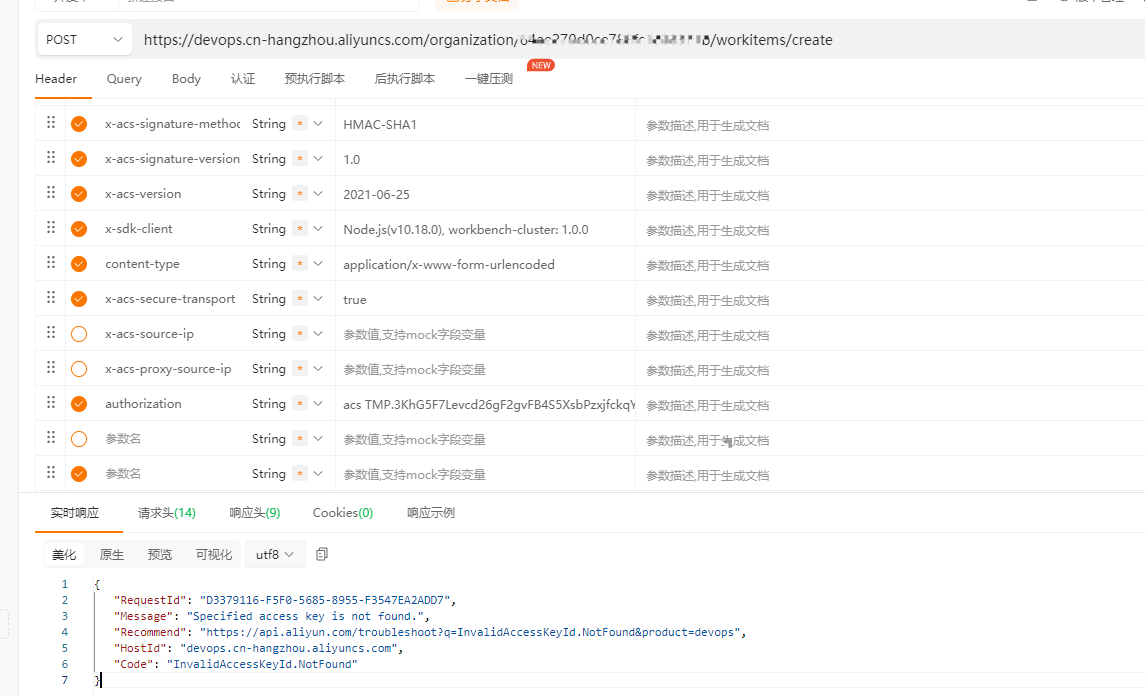
Task: Click the drag handle next to x-acs-version header
Action: pos(50,193)
